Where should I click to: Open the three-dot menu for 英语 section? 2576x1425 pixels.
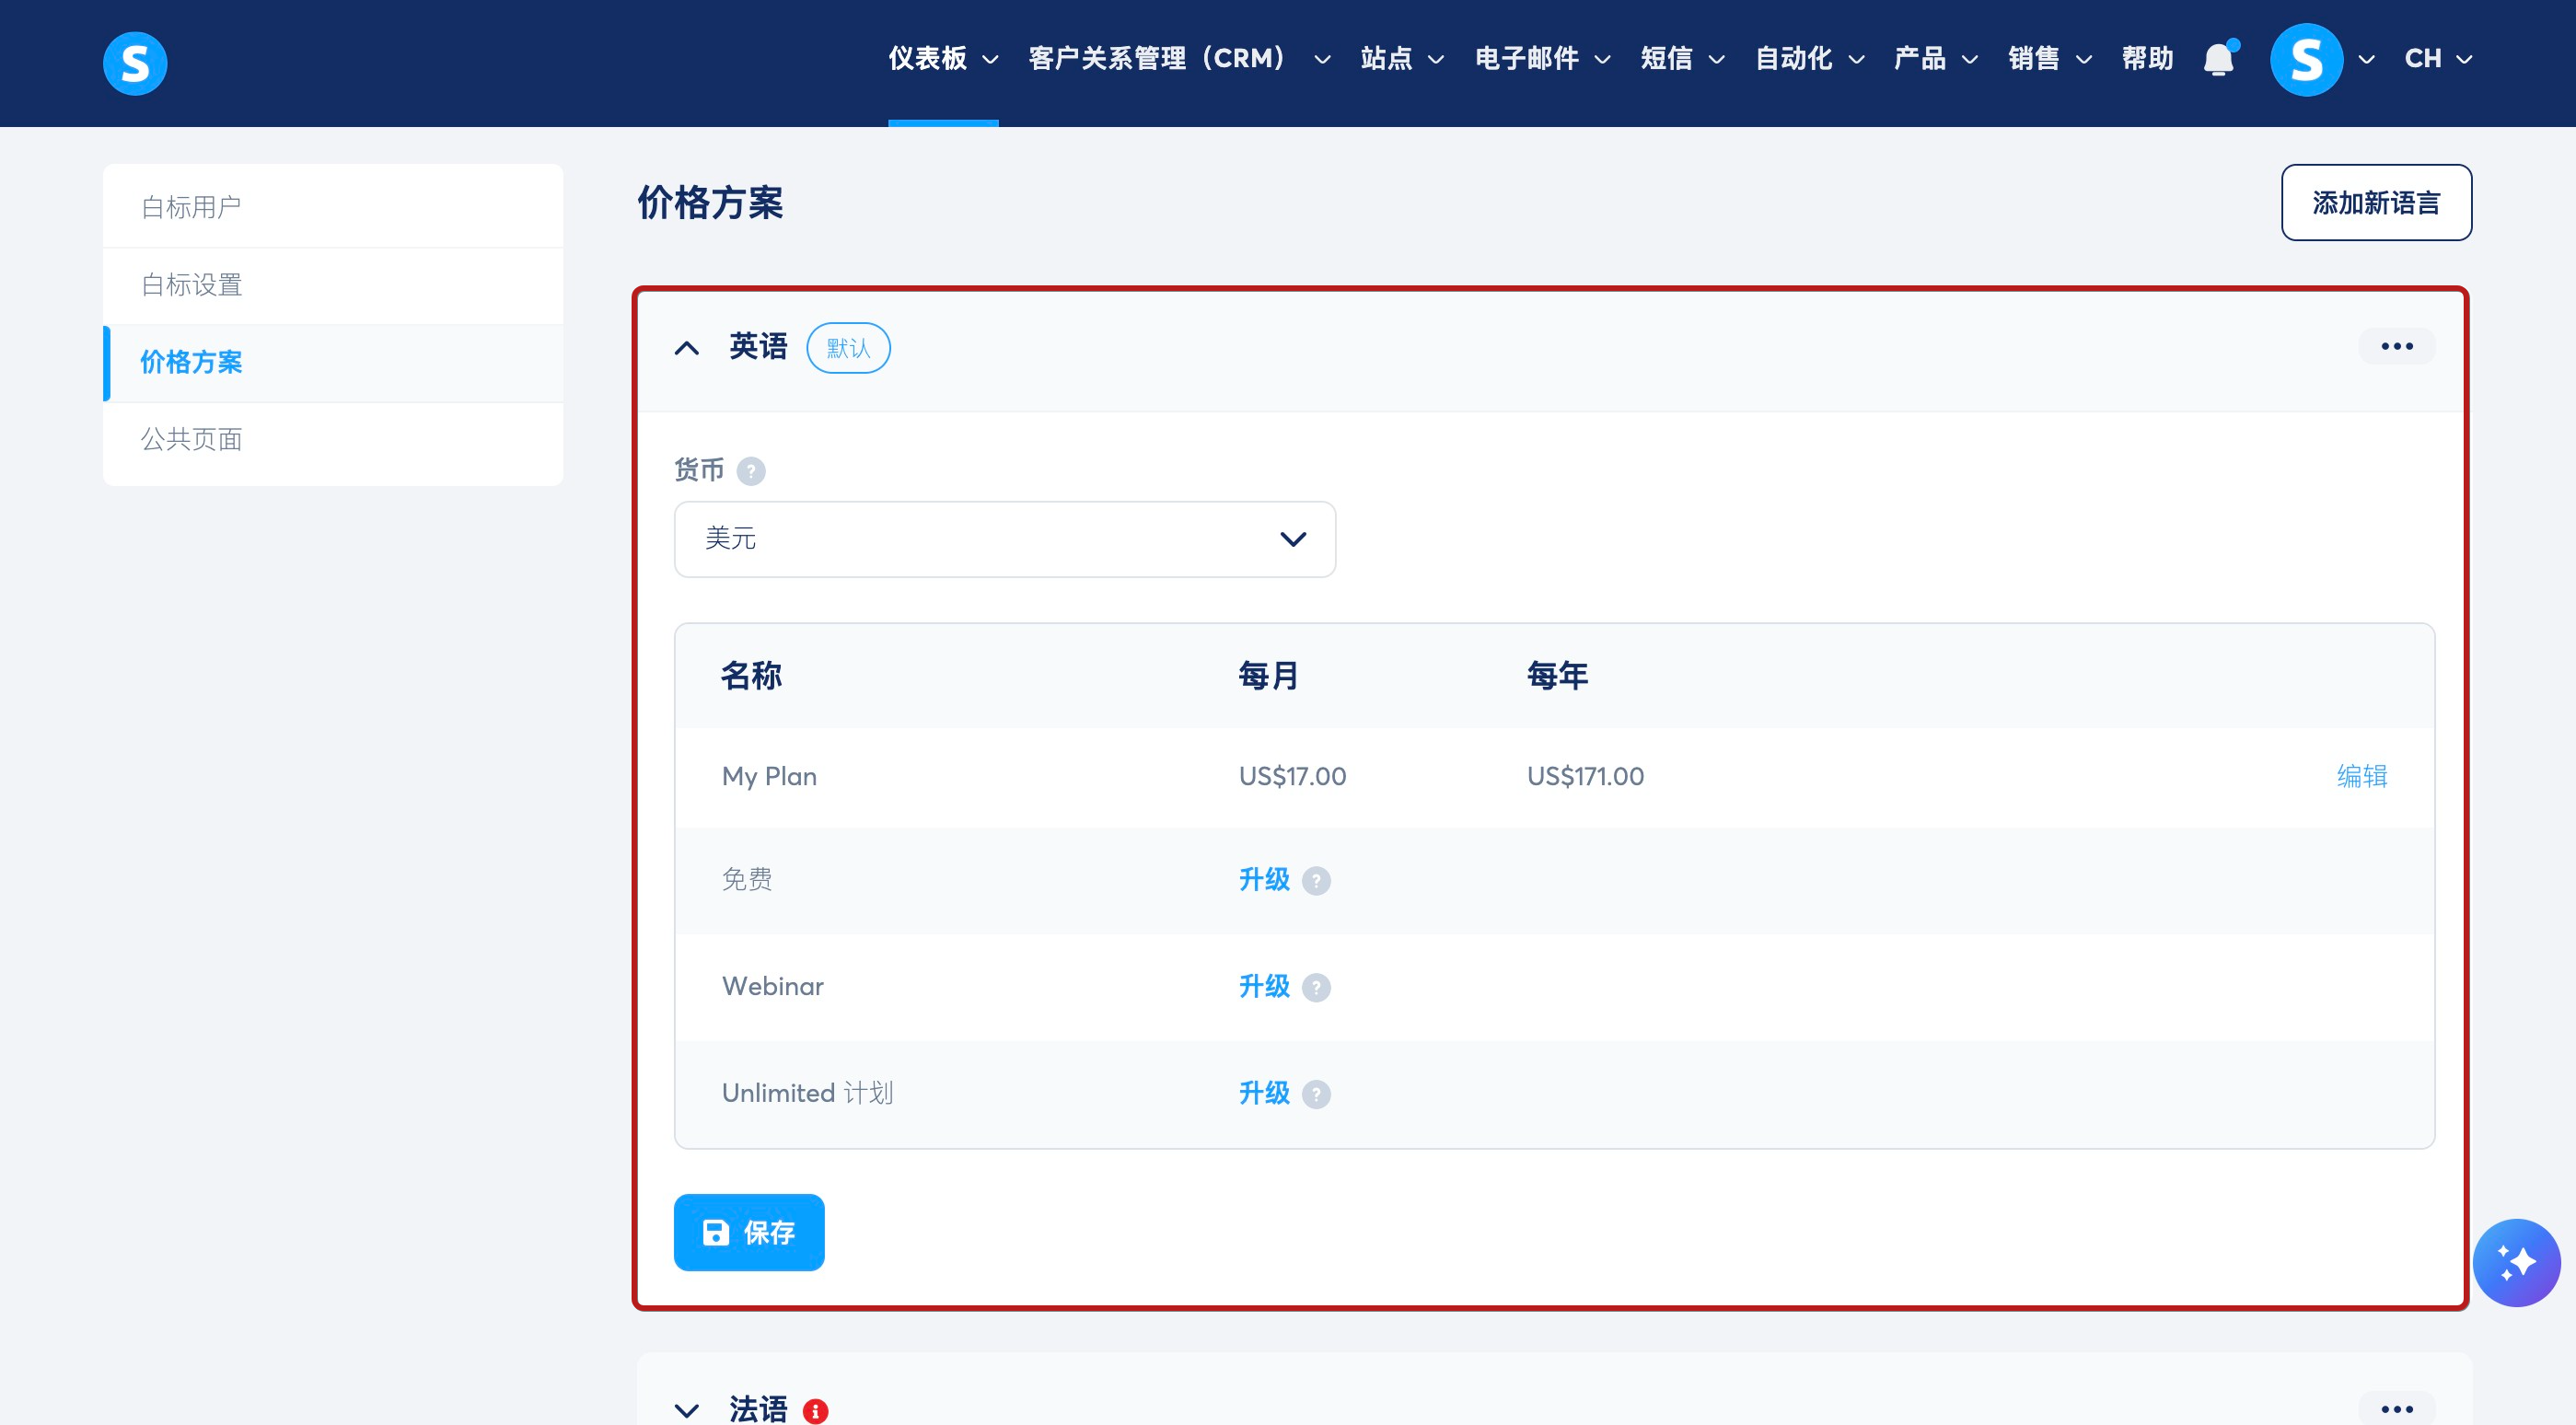click(x=2396, y=347)
